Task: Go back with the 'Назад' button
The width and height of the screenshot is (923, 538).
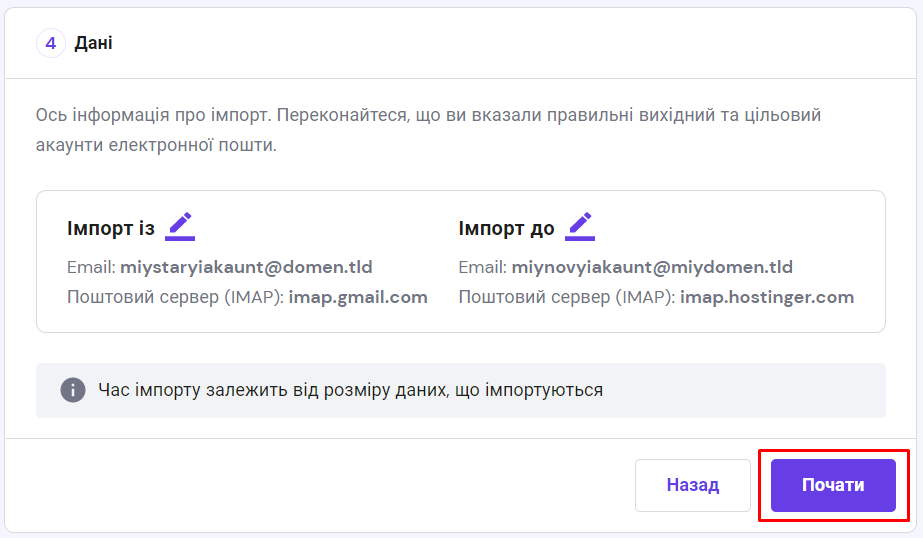Action: tap(692, 485)
